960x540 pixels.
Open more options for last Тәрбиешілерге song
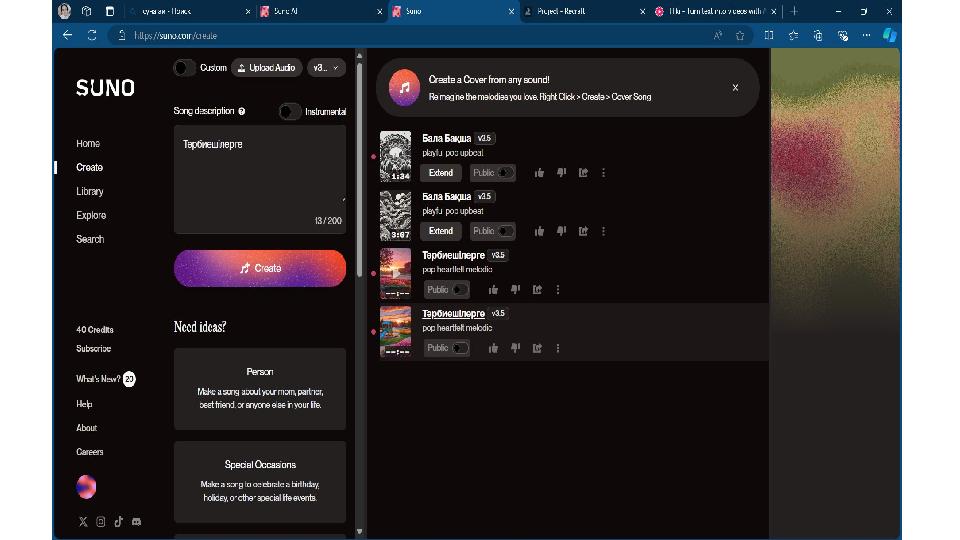pyautogui.click(x=558, y=348)
